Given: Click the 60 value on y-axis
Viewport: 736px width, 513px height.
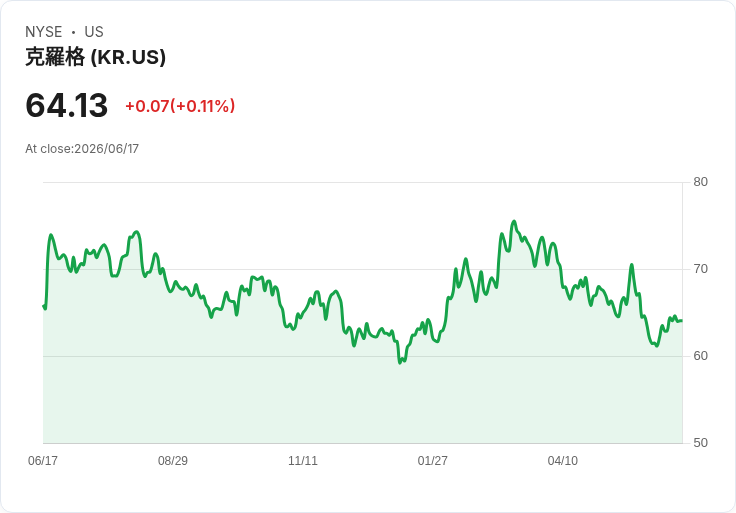Looking at the screenshot, I should point(700,356).
